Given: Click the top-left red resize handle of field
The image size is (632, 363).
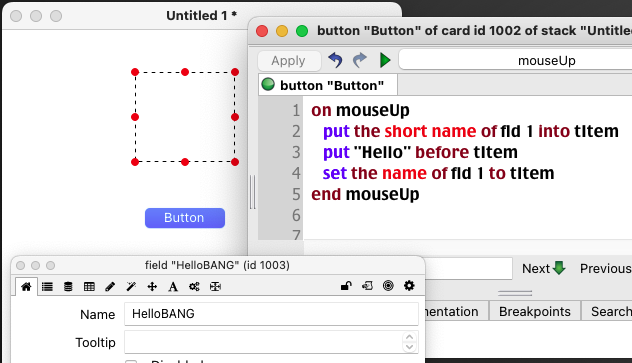Looking at the screenshot, I should (x=135, y=72).
